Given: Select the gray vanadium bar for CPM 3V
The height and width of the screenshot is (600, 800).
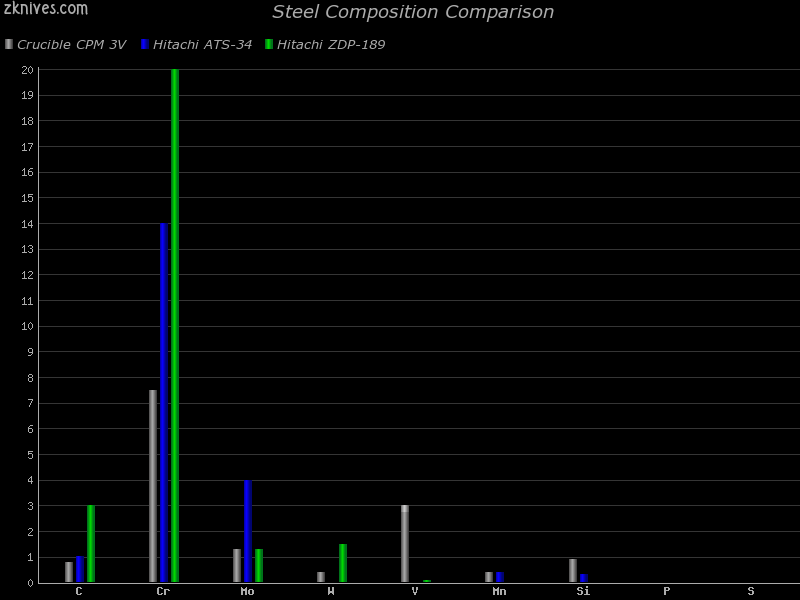Looking at the screenshot, I should [405, 543].
